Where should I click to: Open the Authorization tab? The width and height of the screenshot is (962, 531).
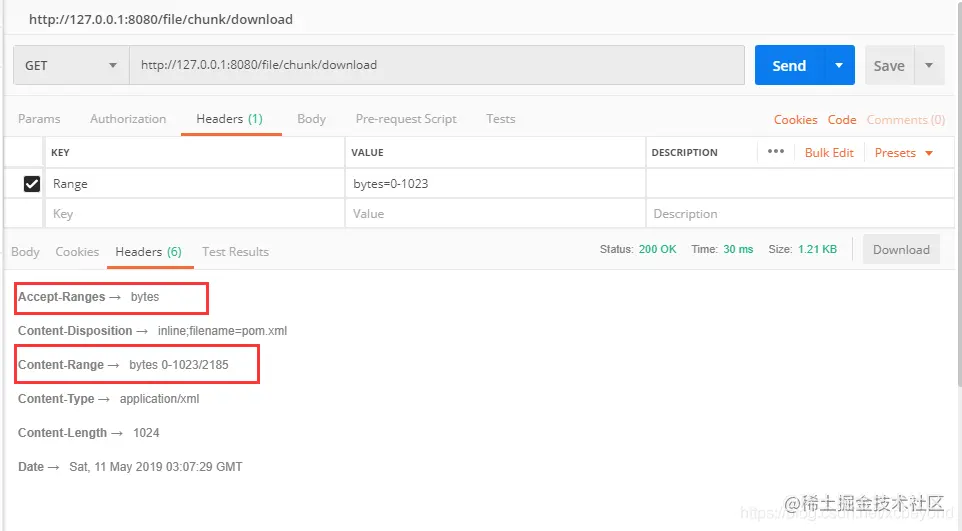tap(128, 118)
